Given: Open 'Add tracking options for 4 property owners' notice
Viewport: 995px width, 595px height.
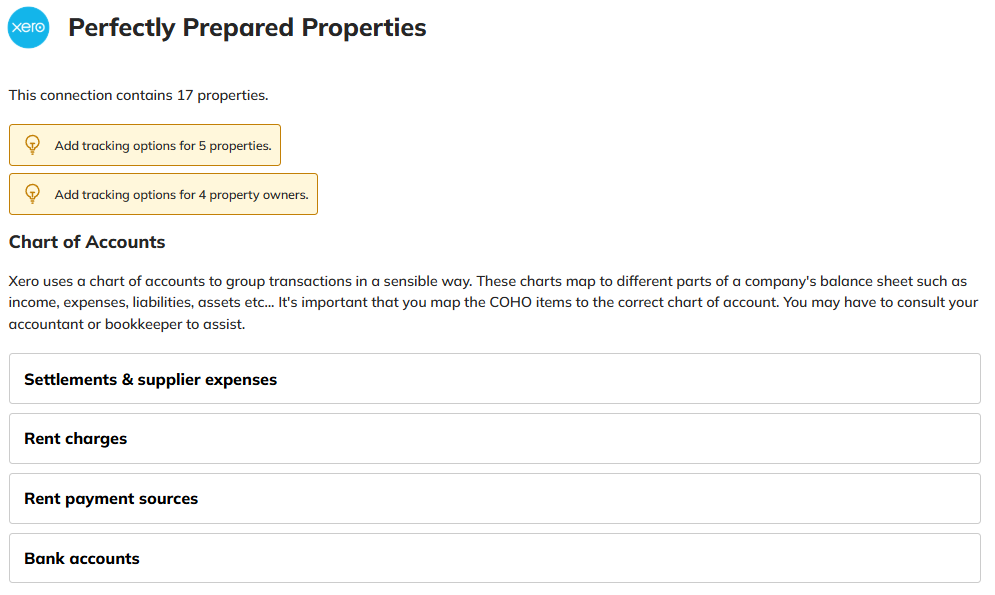Looking at the screenshot, I should tap(181, 195).
